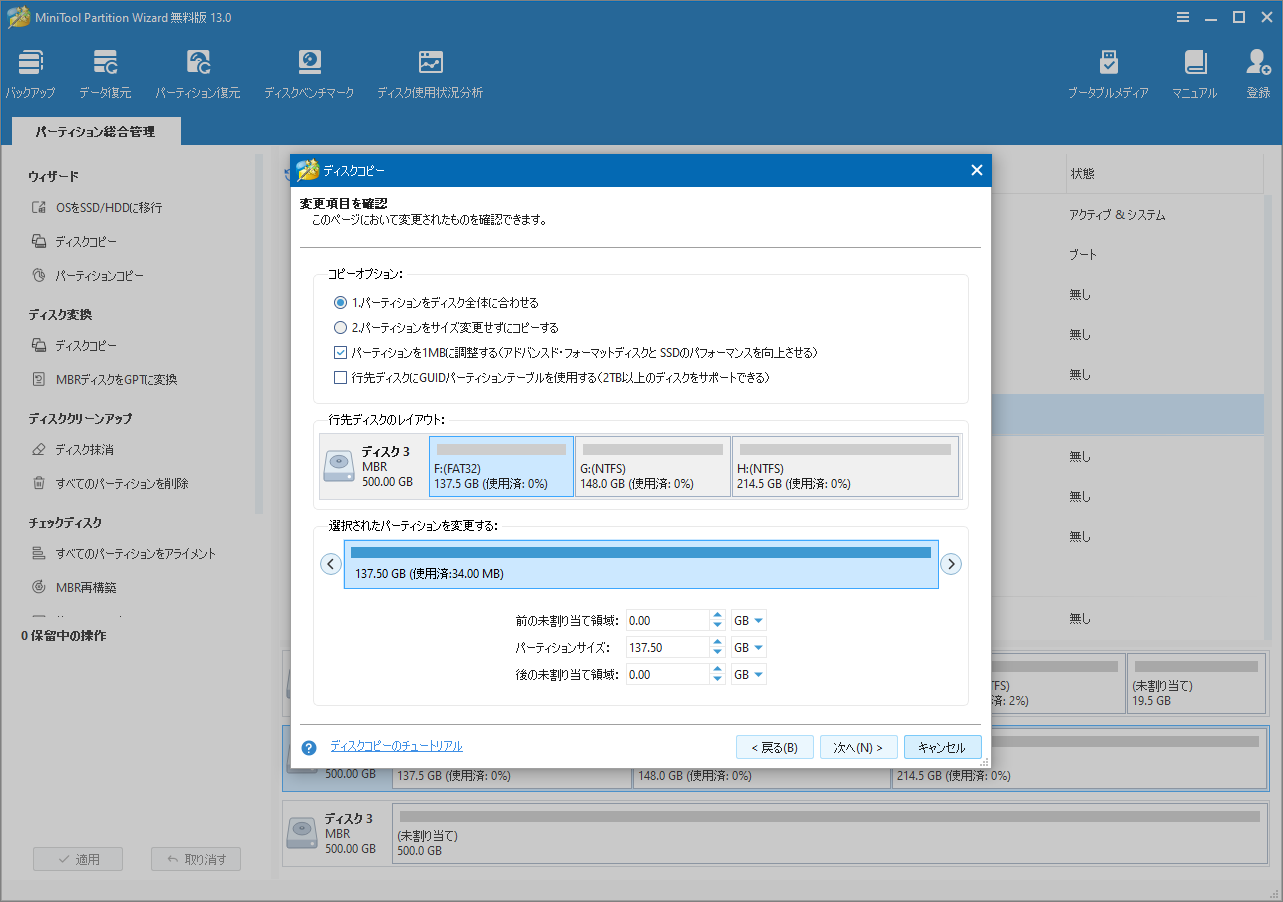Switch to the パーティション総合管理 tab

pos(95,131)
